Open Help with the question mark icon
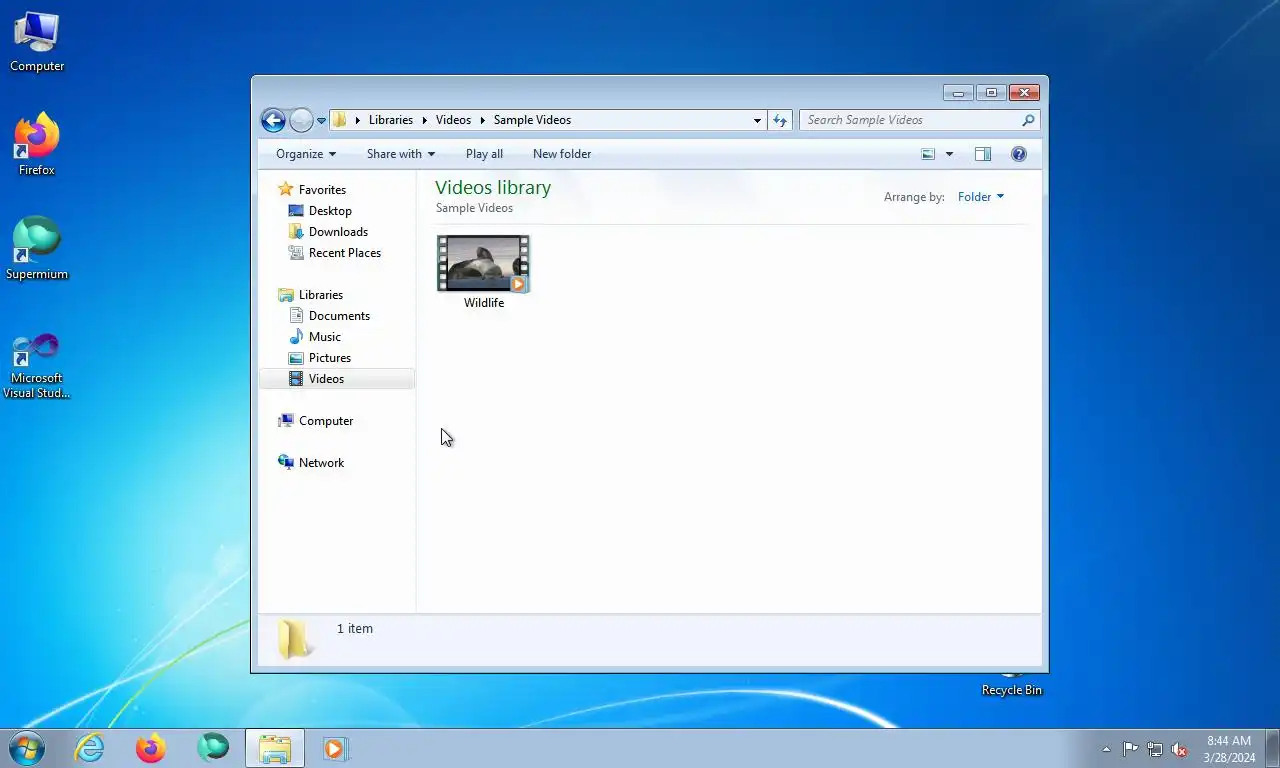The width and height of the screenshot is (1280, 768). tap(1019, 154)
